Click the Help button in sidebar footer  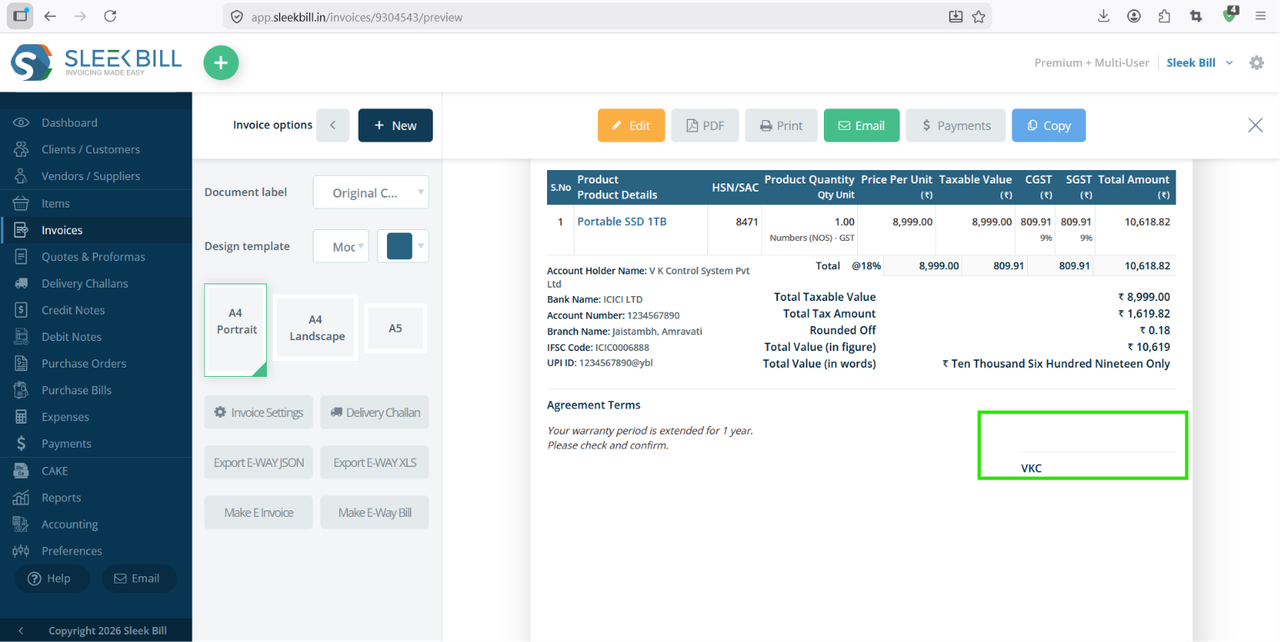(x=52, y=578)
